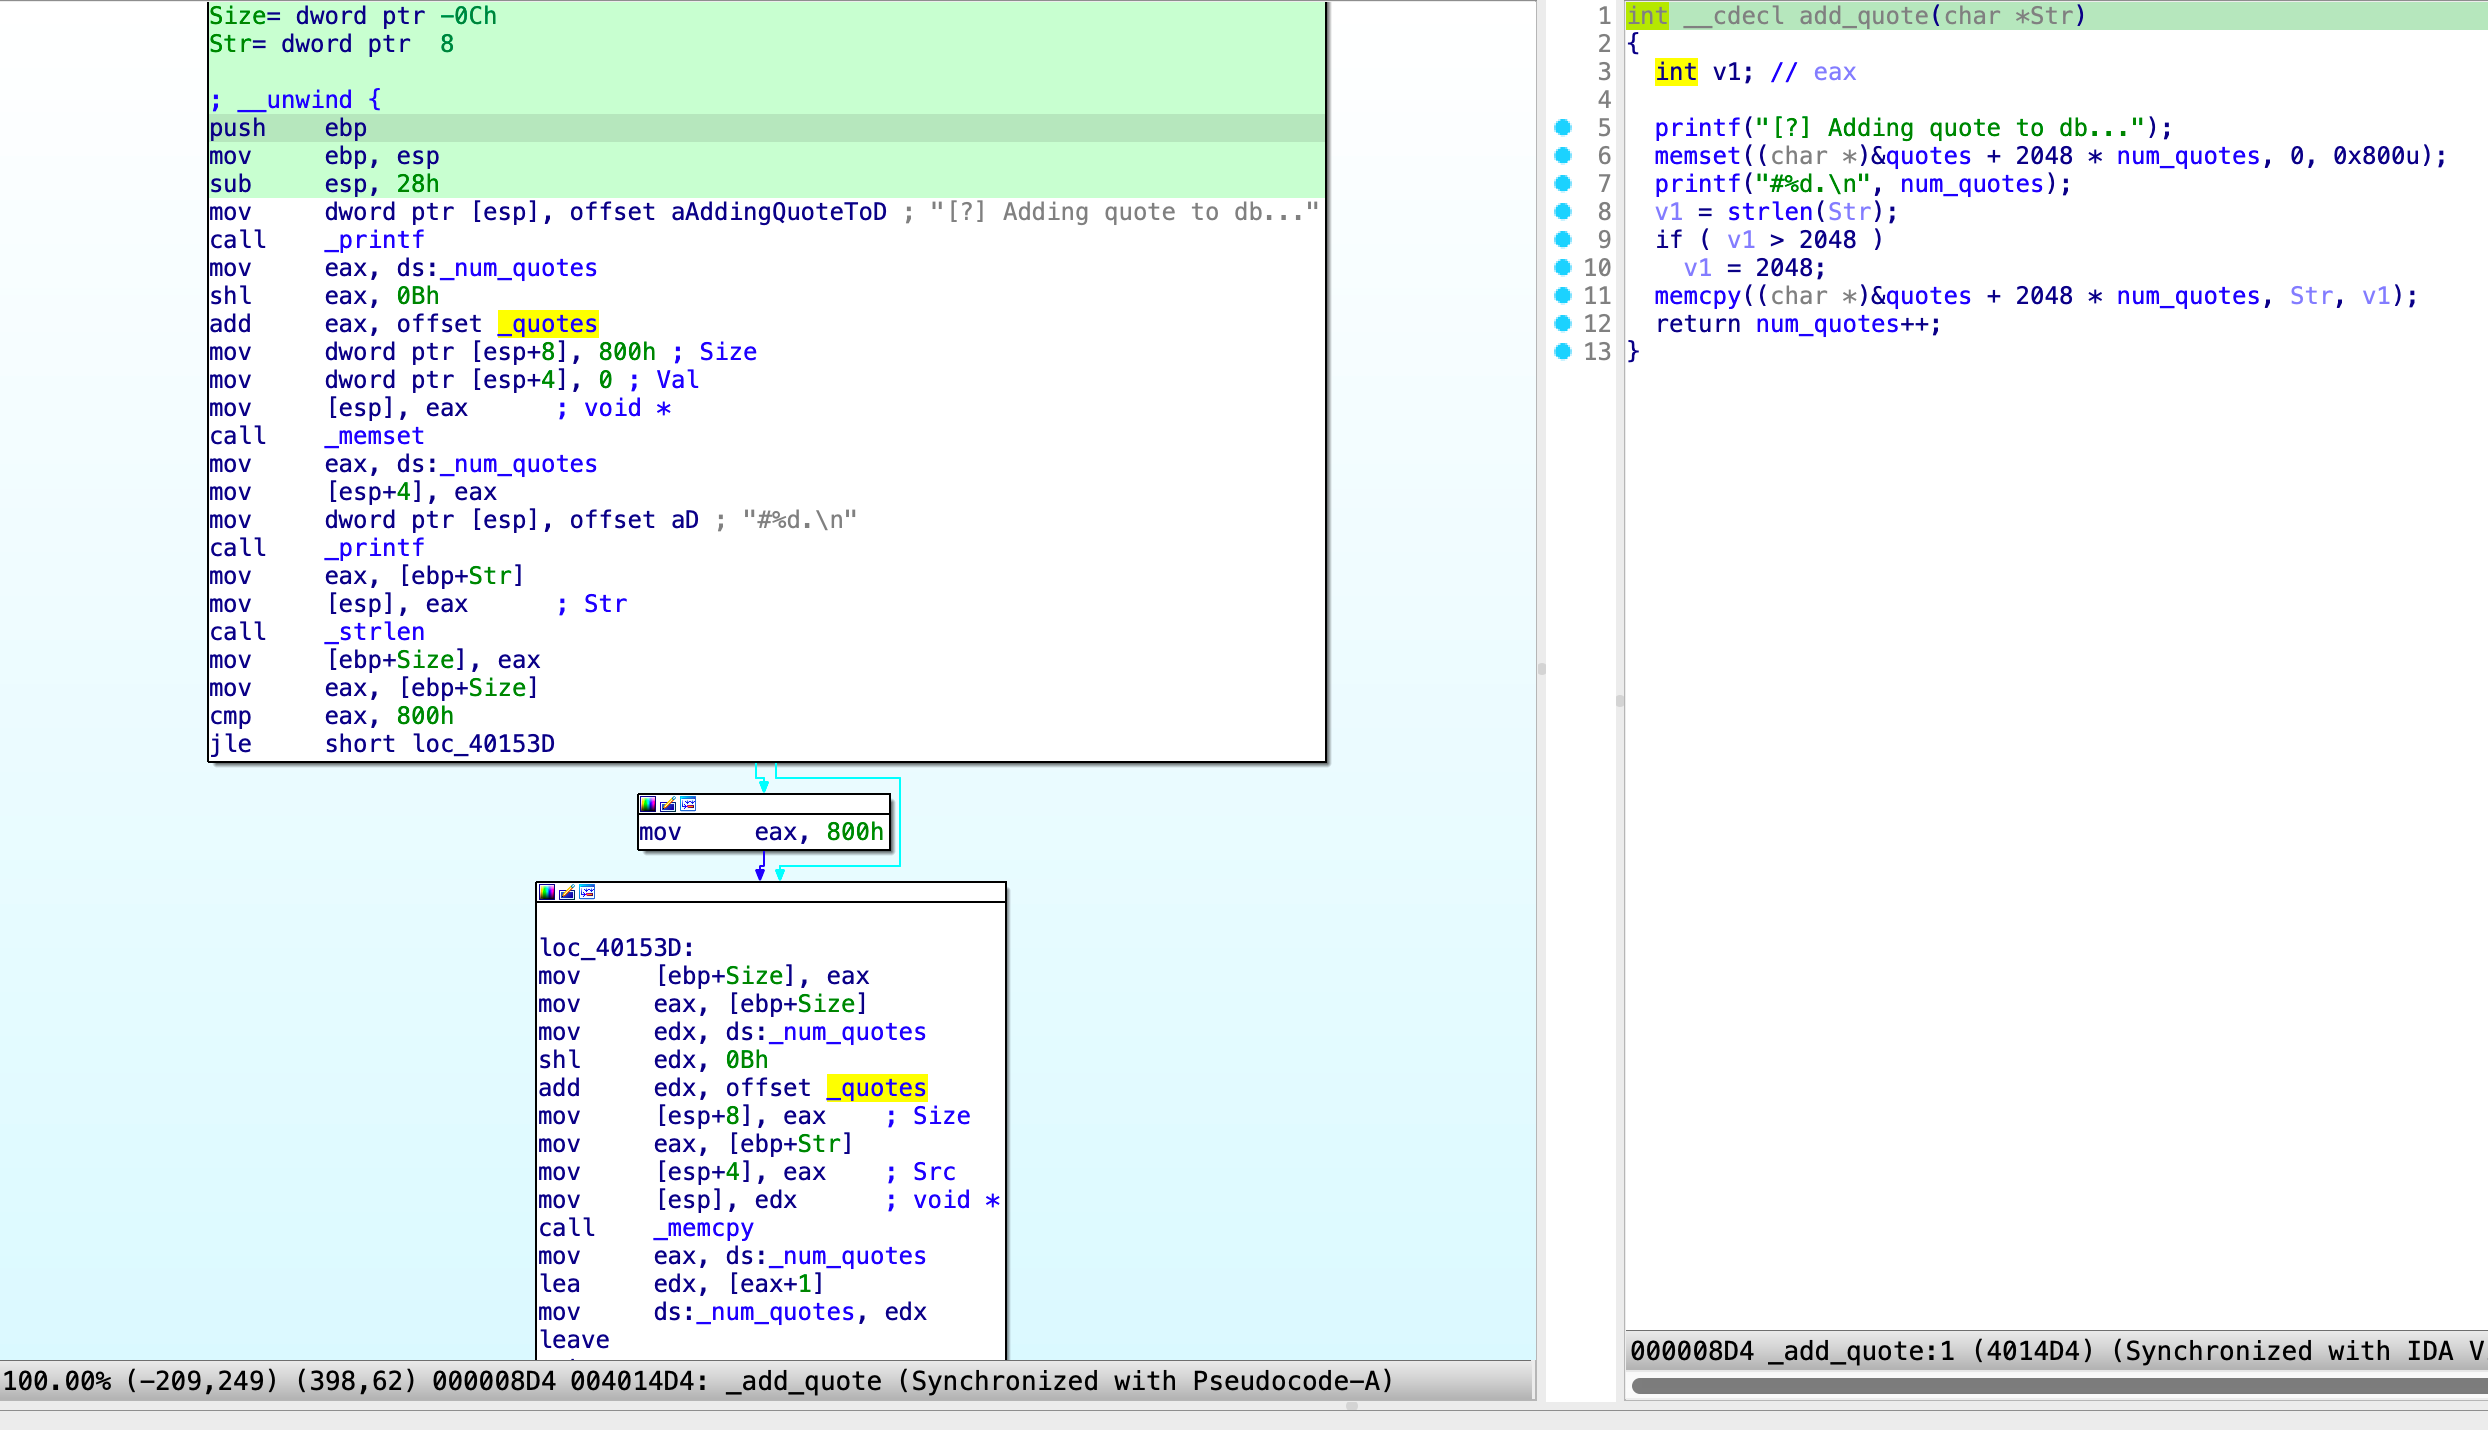Click graph view status bar with zoom percent
Image resolution: width=2488 pixels, height=1430 pixels.
765,1381
